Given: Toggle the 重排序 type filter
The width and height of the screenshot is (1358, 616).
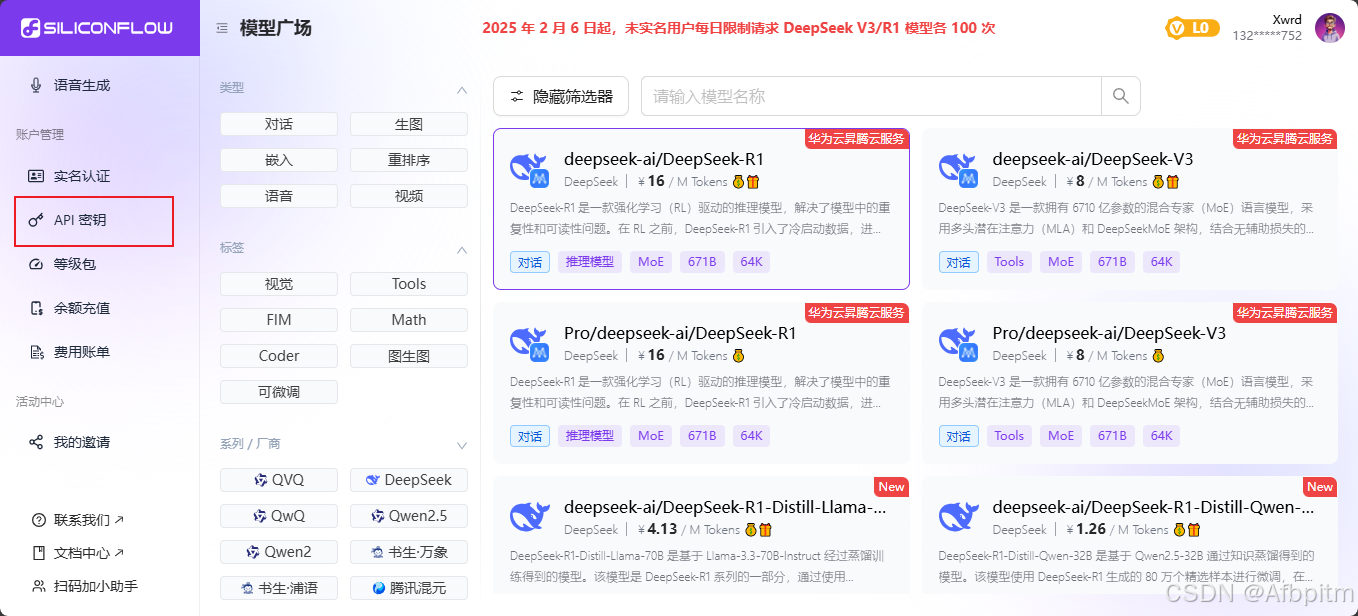Looking at the screenshot, I should [x=409, y=160].
